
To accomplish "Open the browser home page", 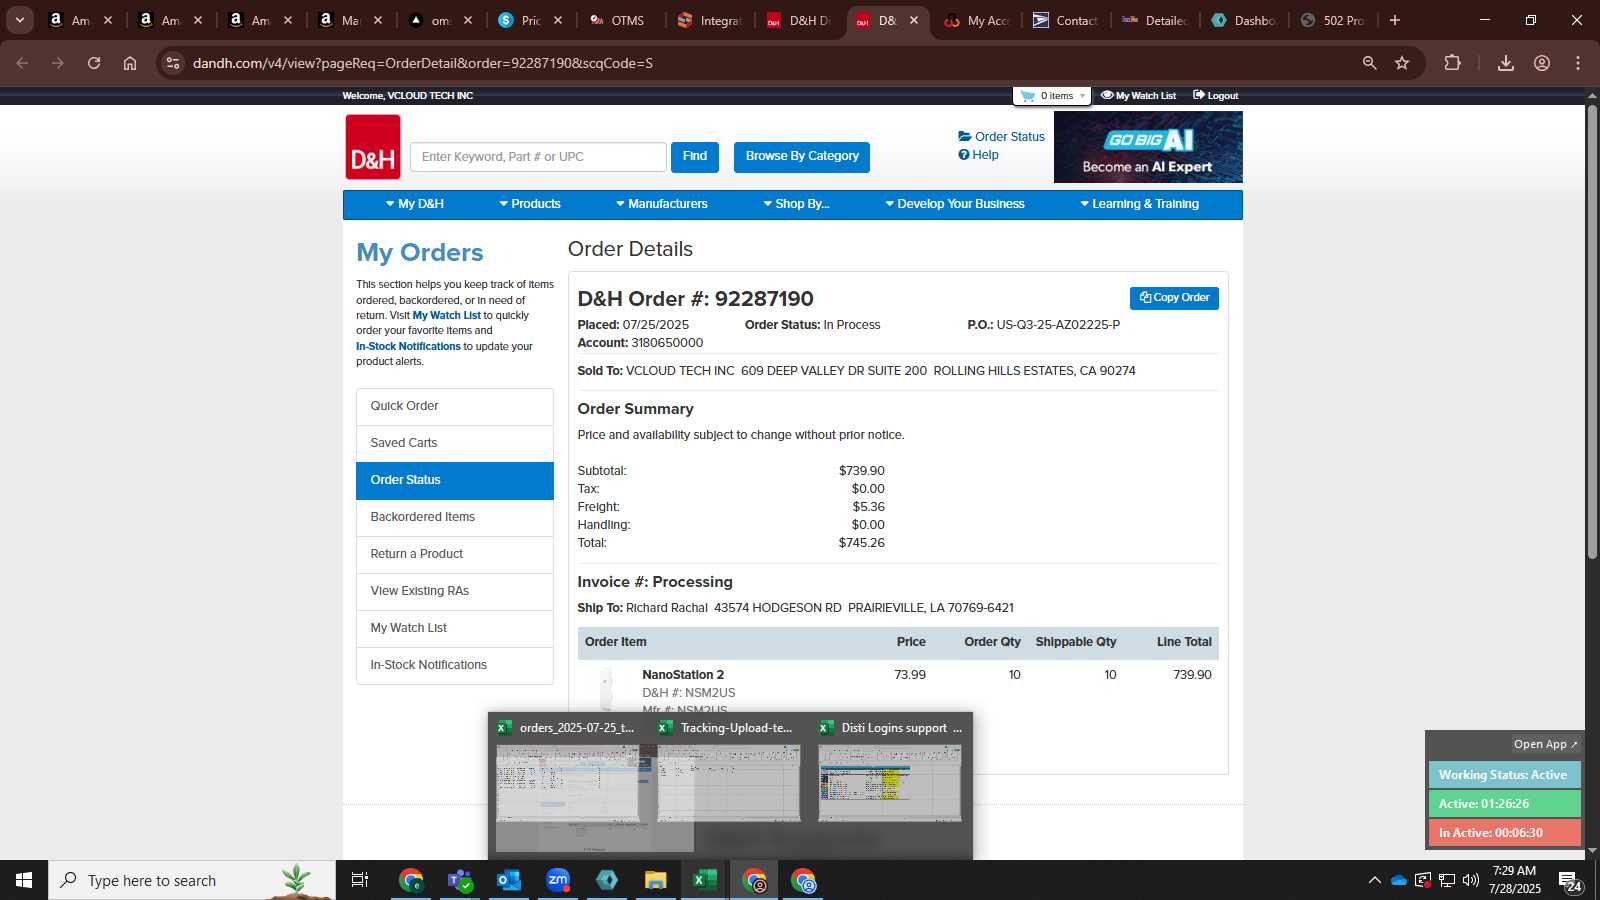I will 130,63.
